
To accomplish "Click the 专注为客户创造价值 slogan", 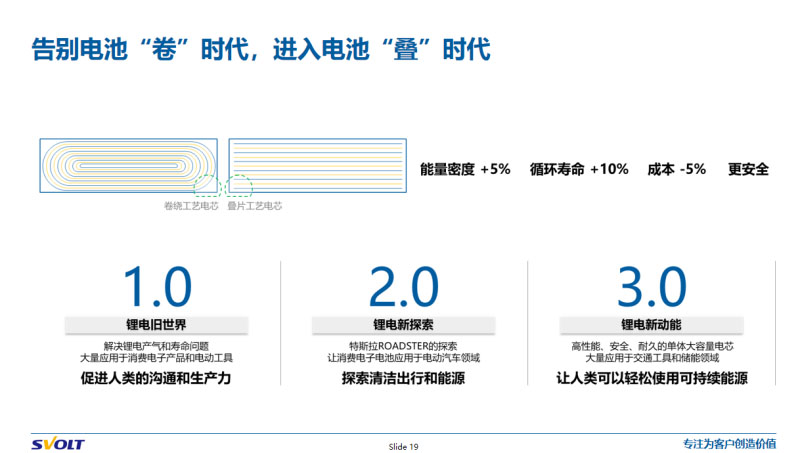I will 729,443.
